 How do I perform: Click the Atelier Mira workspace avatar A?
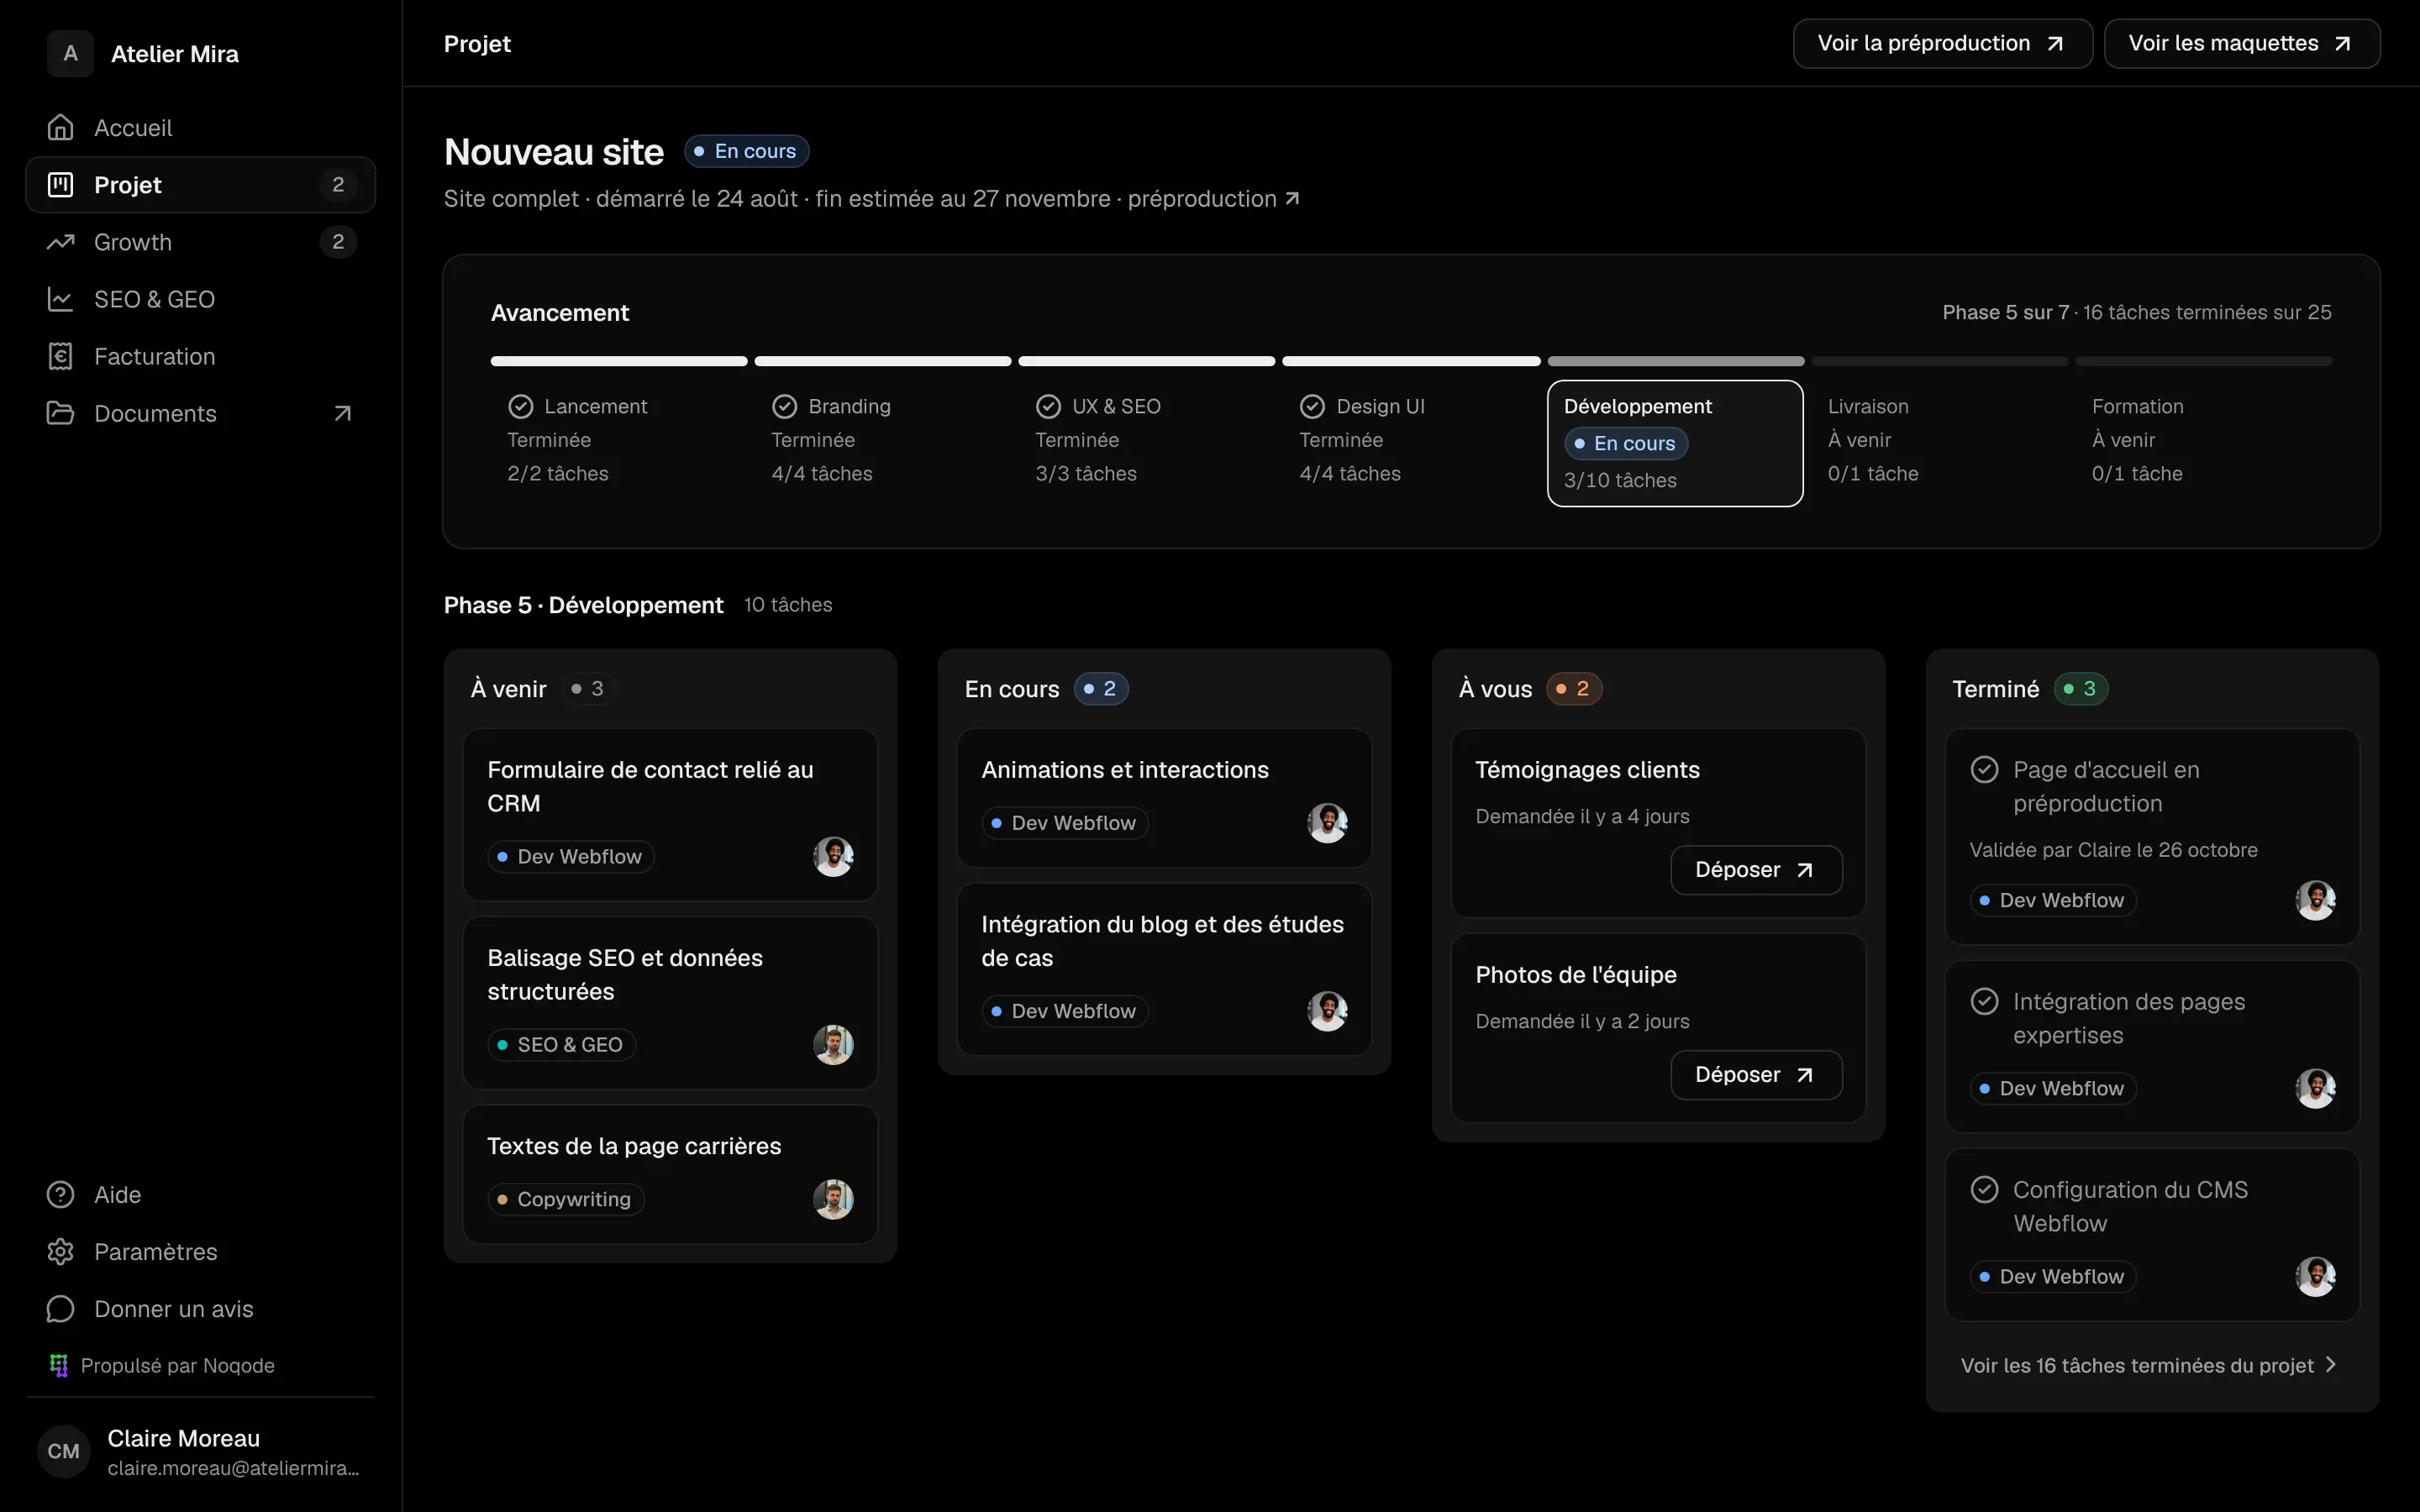70,53
